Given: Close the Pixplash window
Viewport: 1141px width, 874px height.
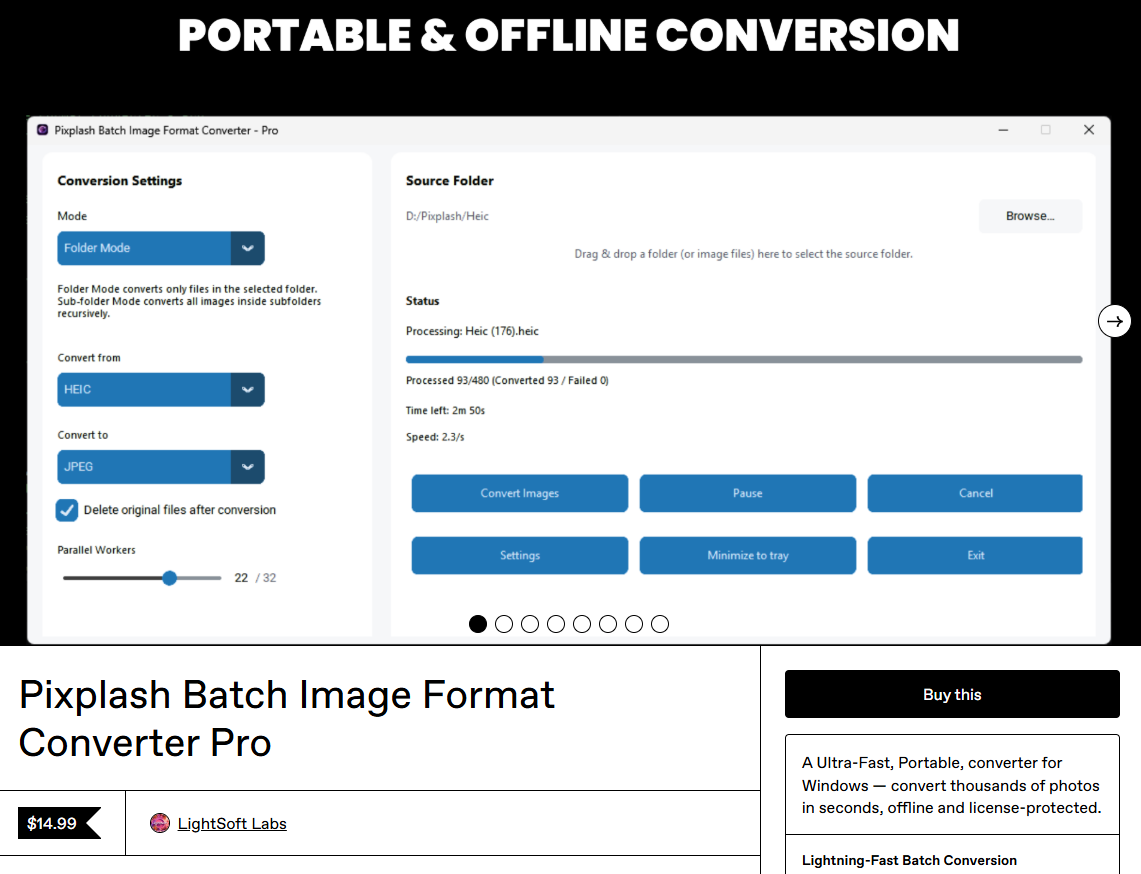Looking at the screenshot, I should coord(1089,130).
